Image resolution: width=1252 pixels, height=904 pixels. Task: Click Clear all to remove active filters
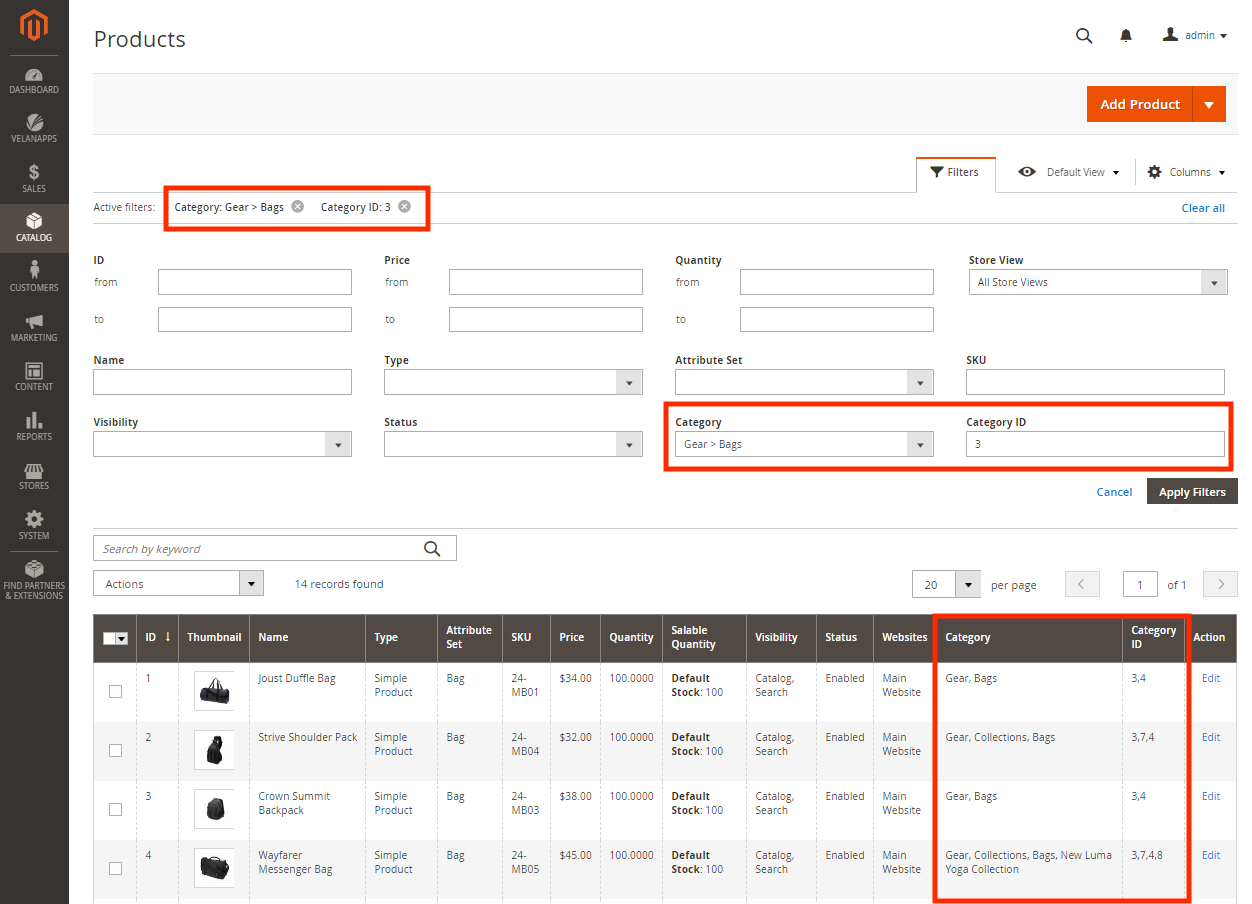pos(1203,207)
